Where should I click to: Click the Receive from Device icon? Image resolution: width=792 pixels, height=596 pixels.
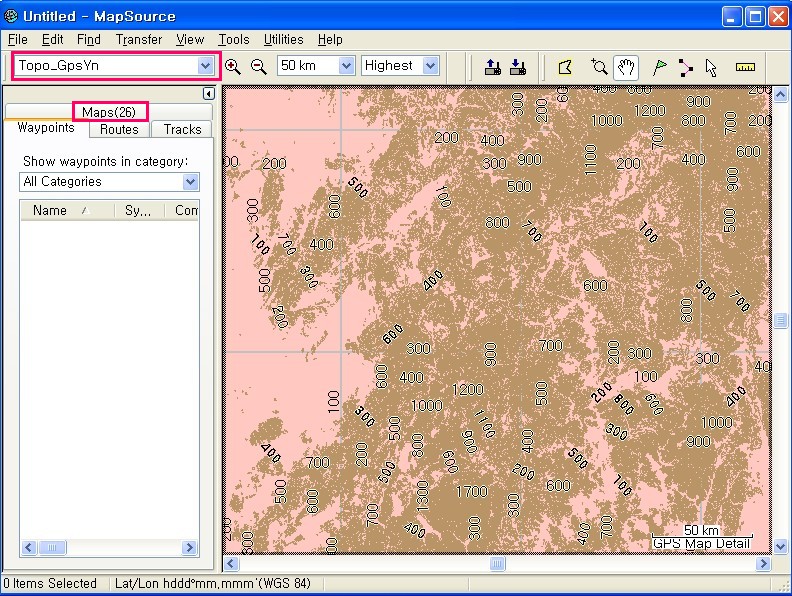pos(518,67)
